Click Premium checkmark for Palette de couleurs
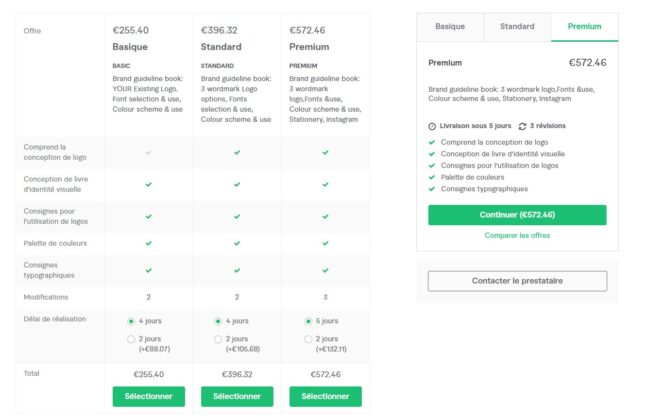 click(x=325, y=242)
